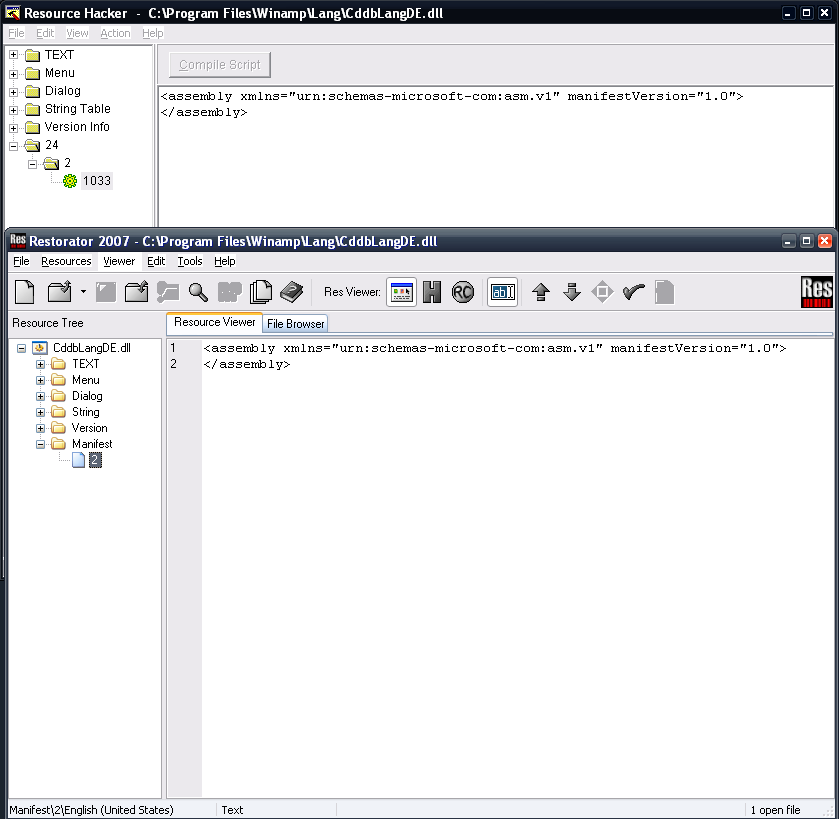Image resolution: width=839 pixels, height=819 pixels.
Task: Collapse Manifest folder in Restorator tree
Action: tap(40, 445)
